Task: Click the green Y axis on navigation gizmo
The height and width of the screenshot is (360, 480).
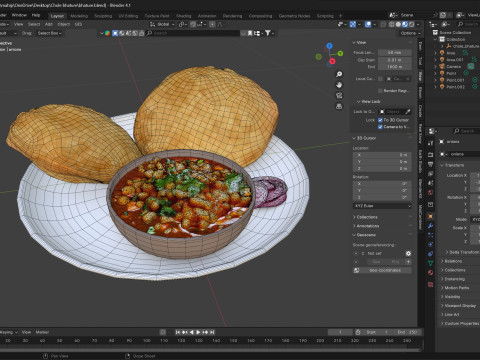Action: [340, 53]
